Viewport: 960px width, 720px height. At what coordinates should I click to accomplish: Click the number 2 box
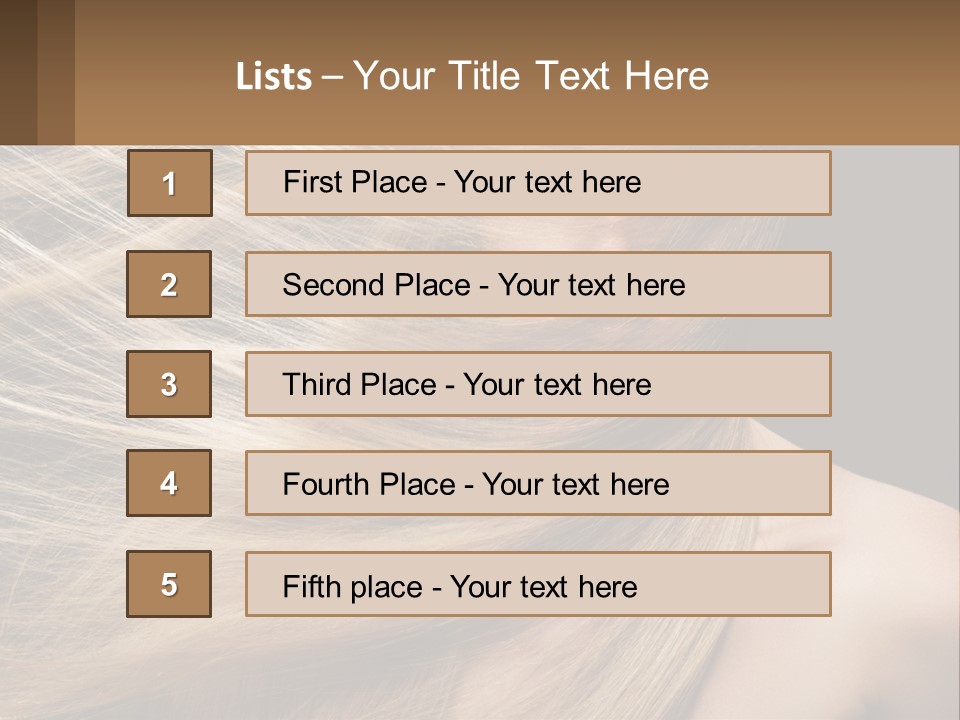169,284
